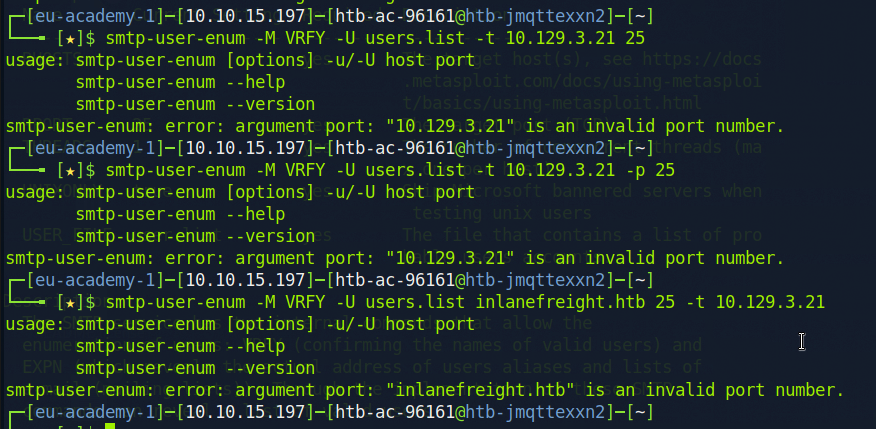
Task: Click the faded 'testing unix users' background text
Action: [502, 213]
